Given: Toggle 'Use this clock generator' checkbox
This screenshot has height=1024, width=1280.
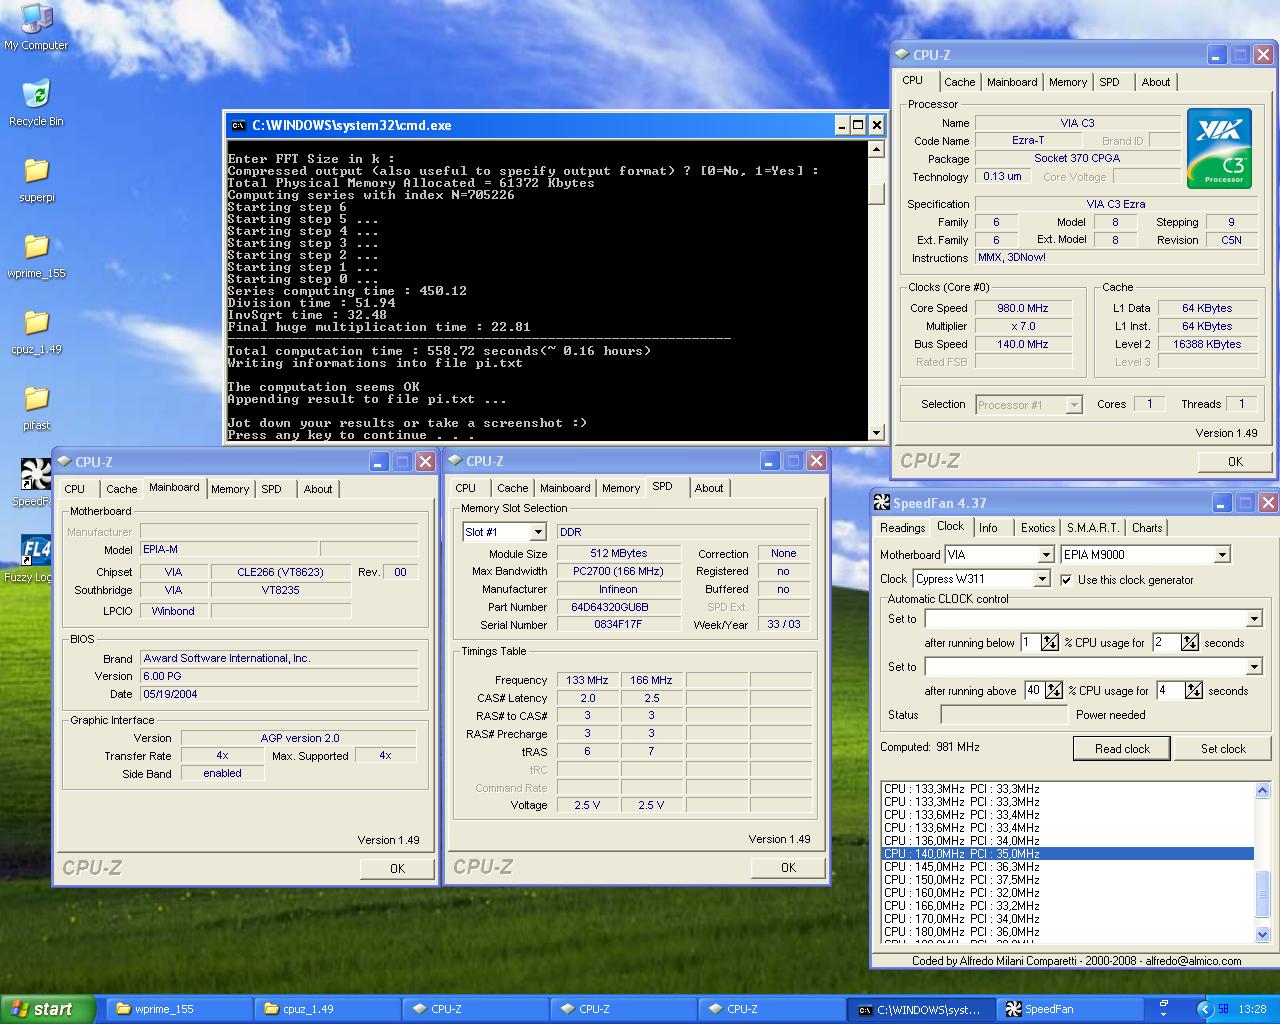Looking at the screenshot, I should tap(1066, 579).
